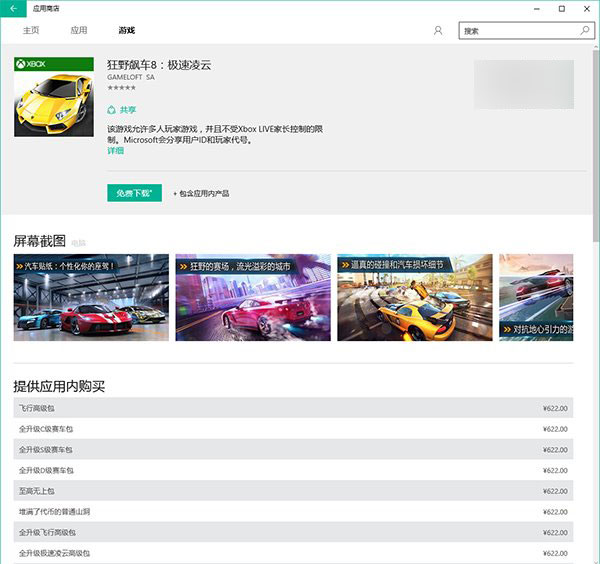Click the back arrow in the title bar
This screenshot has width=600, height=564.
pyautogui.click(x=12, y=9)
